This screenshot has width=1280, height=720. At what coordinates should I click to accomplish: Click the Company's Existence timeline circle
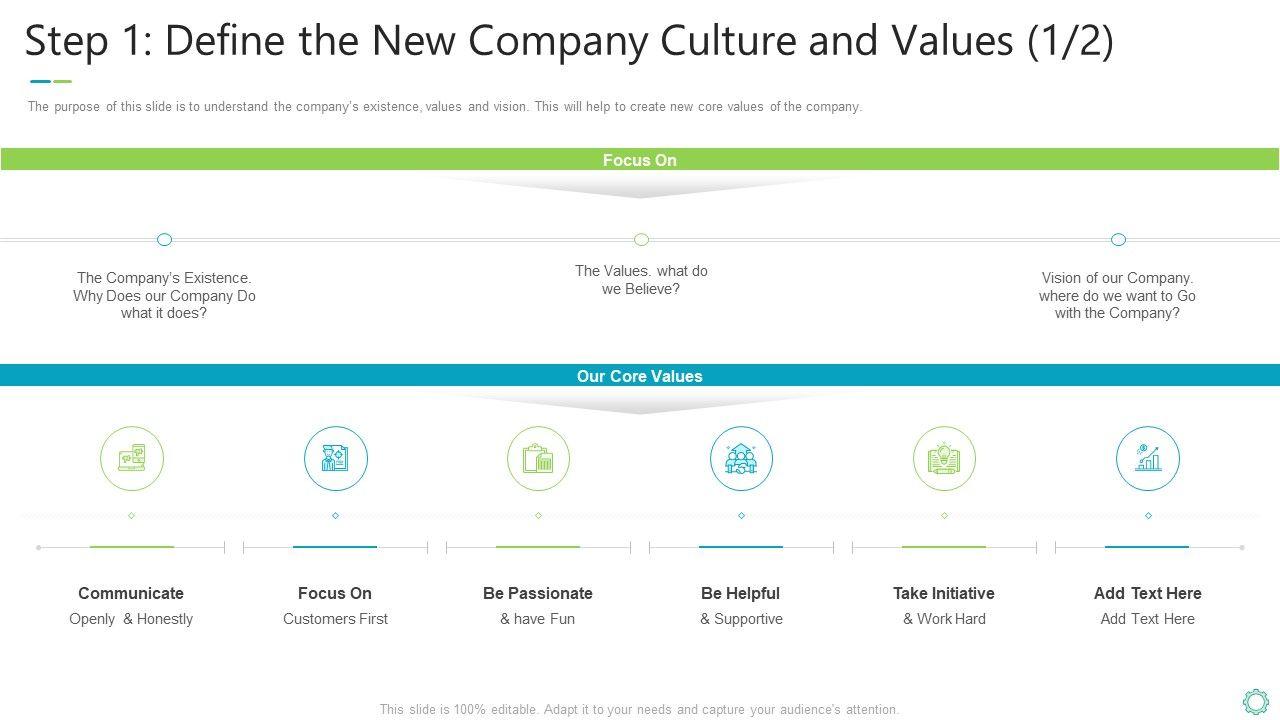165,239
